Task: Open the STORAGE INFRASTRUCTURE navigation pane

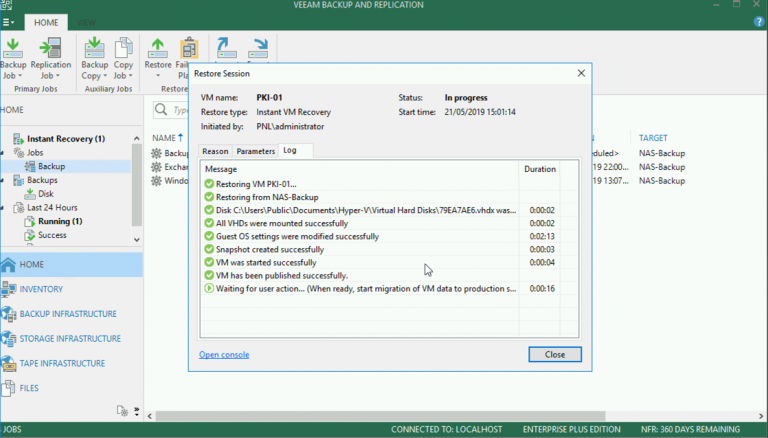Action: coord(72,339)
